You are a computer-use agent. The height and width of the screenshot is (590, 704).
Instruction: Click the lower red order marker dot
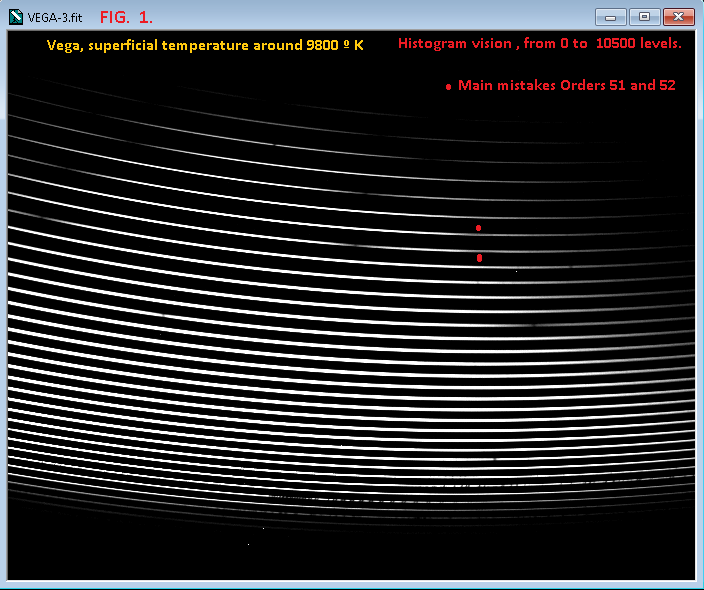[480, 258]
